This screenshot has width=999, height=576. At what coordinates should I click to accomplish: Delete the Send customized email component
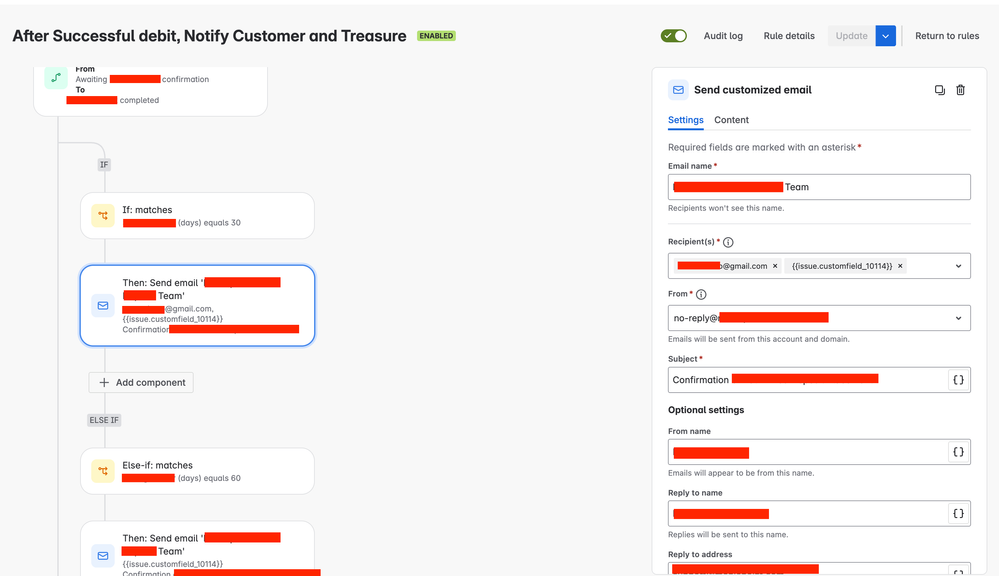[x=960, y=90]
